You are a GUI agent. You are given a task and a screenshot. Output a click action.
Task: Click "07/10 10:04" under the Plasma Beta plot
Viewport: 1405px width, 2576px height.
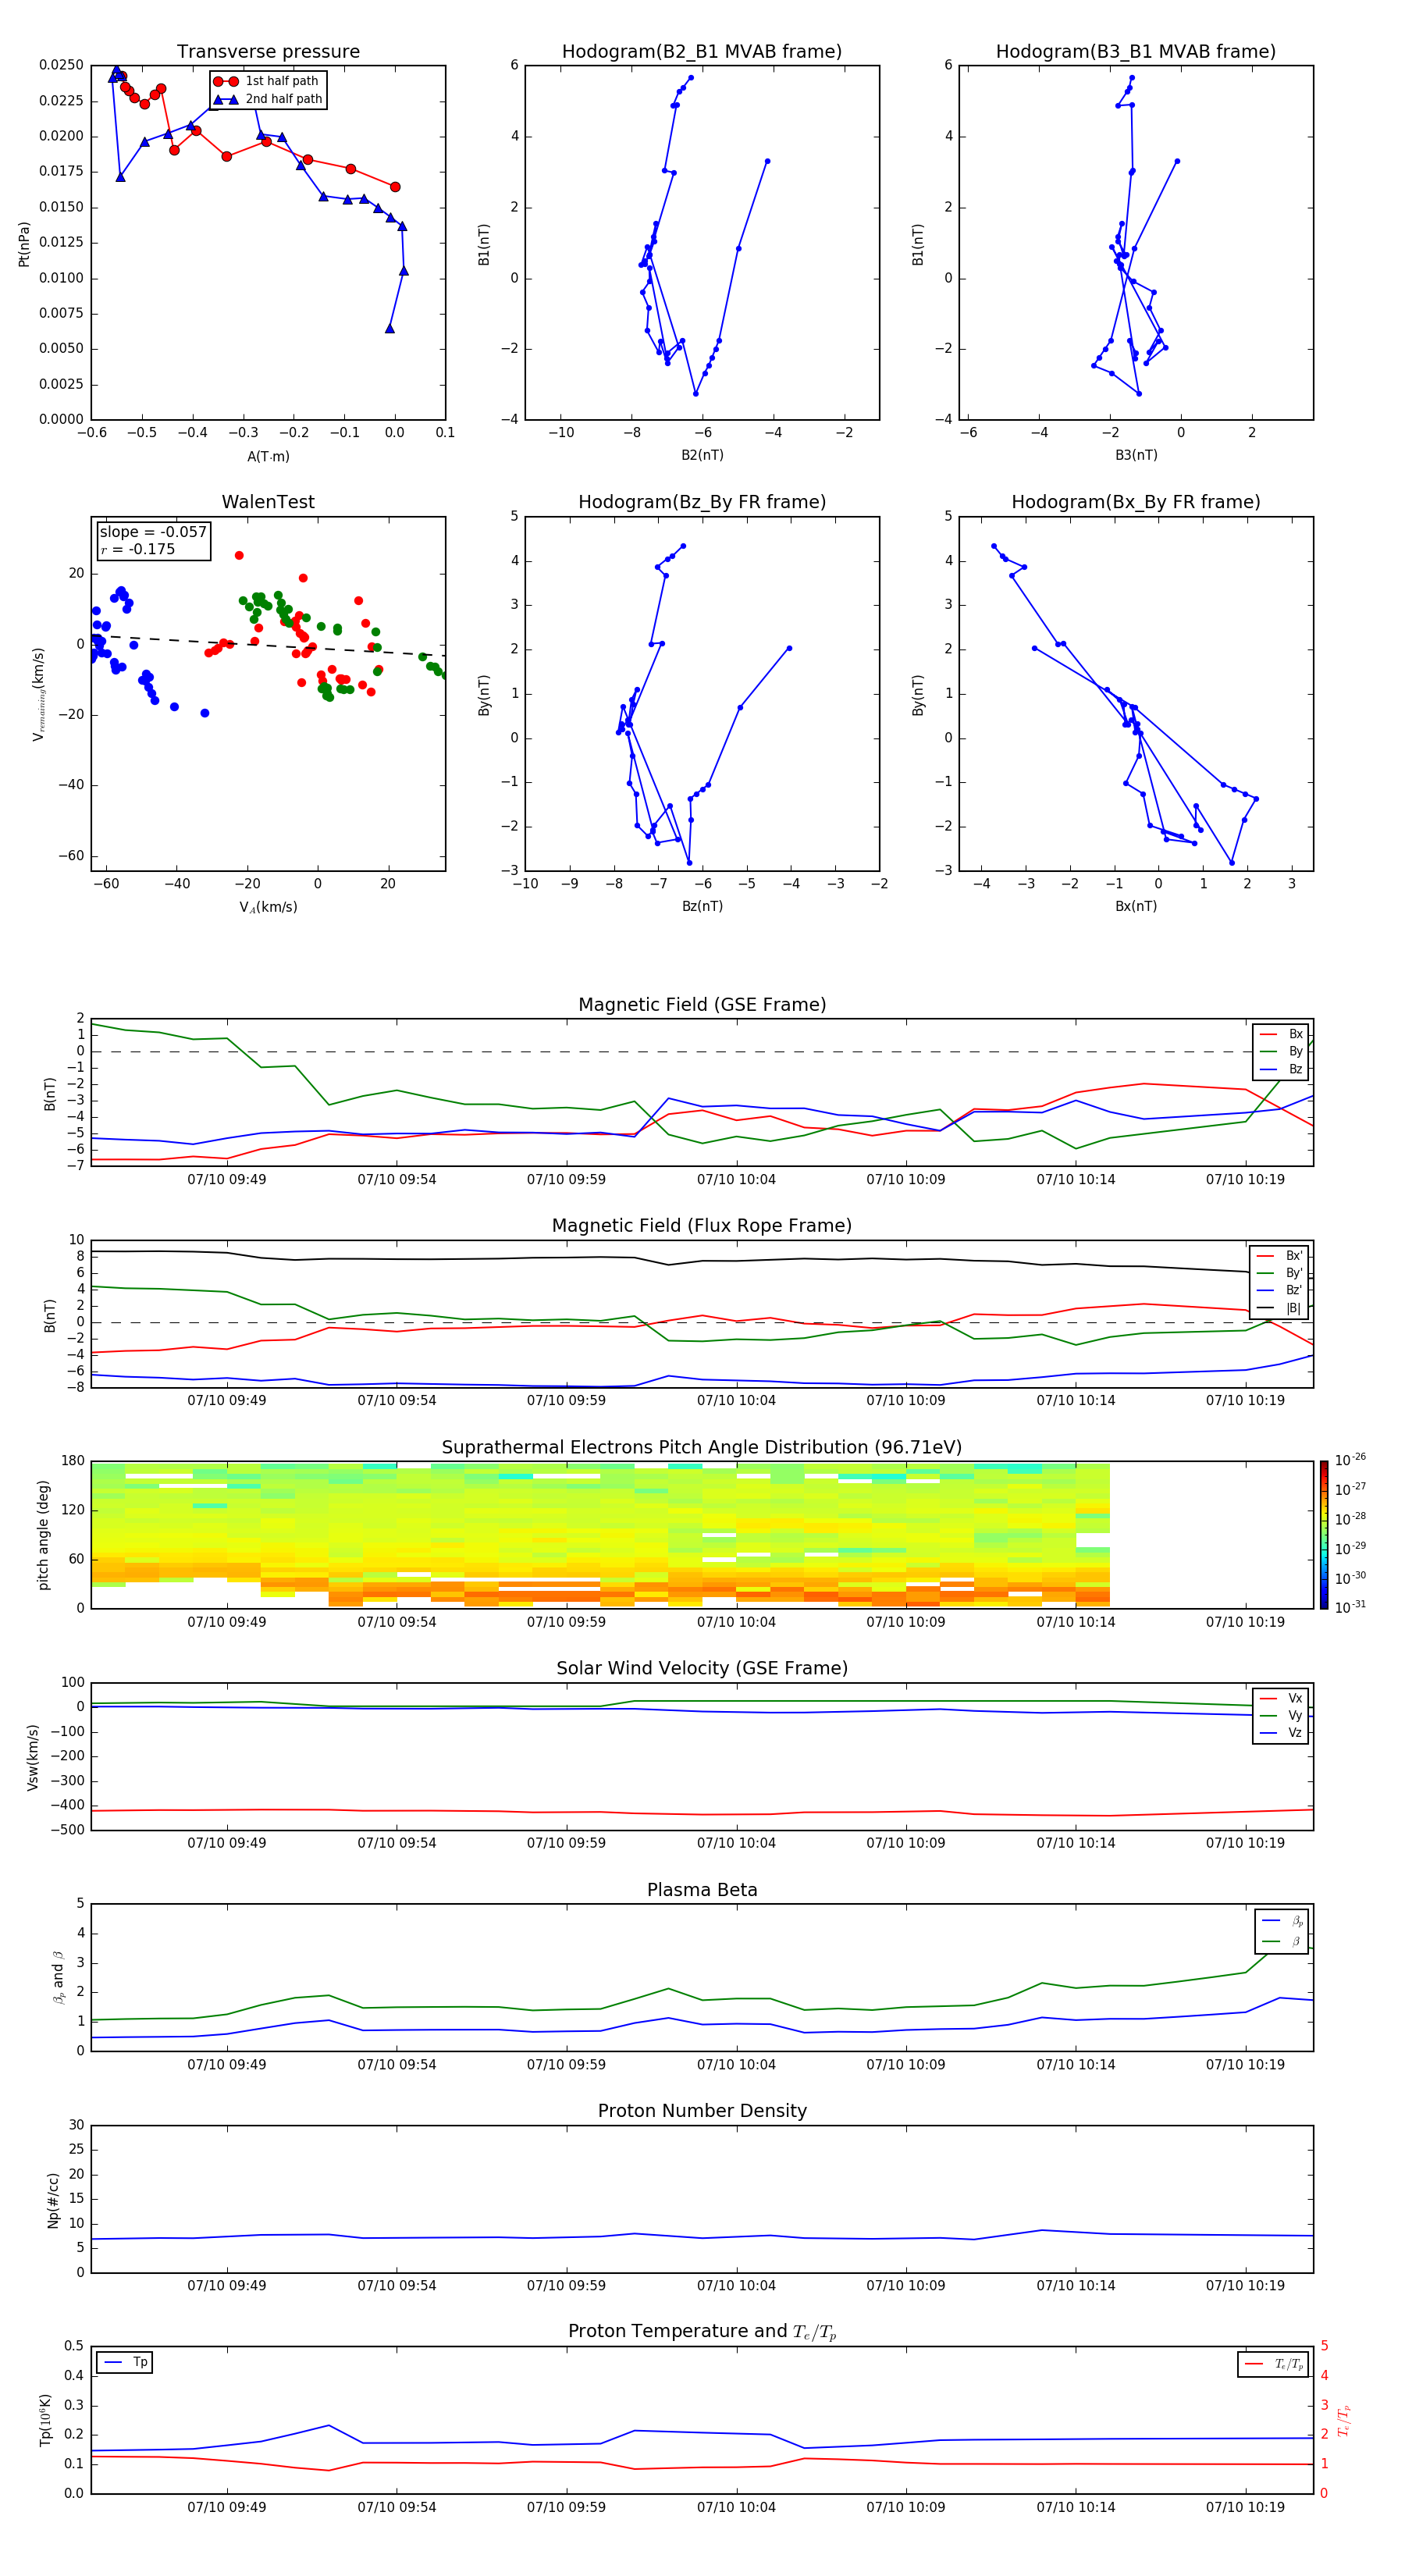(736, 2065)
